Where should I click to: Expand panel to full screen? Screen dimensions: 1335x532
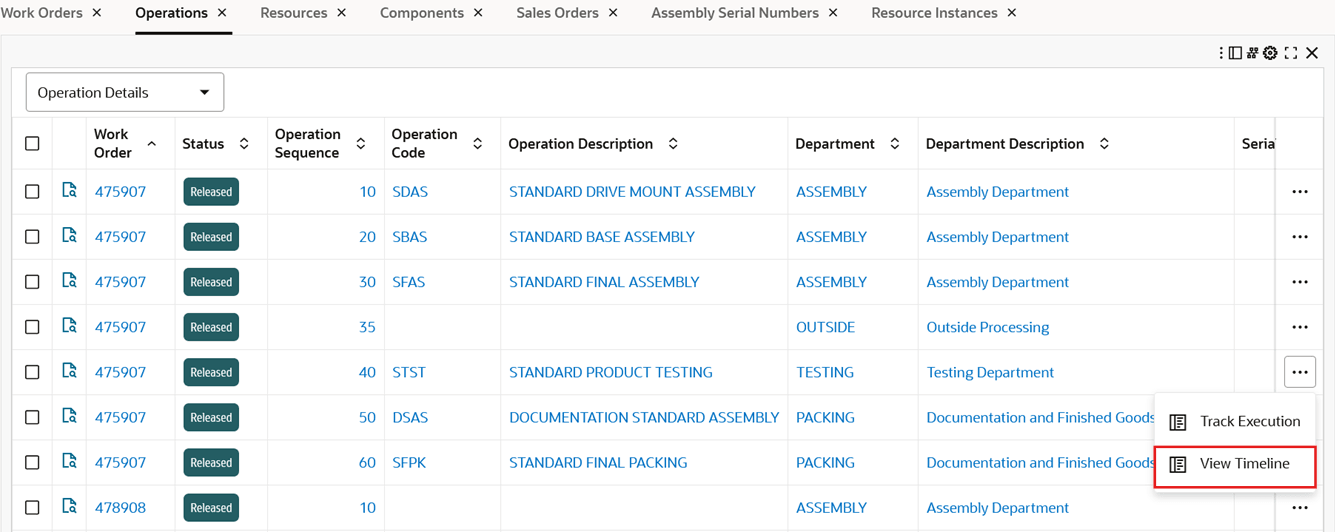point(1291,53)
